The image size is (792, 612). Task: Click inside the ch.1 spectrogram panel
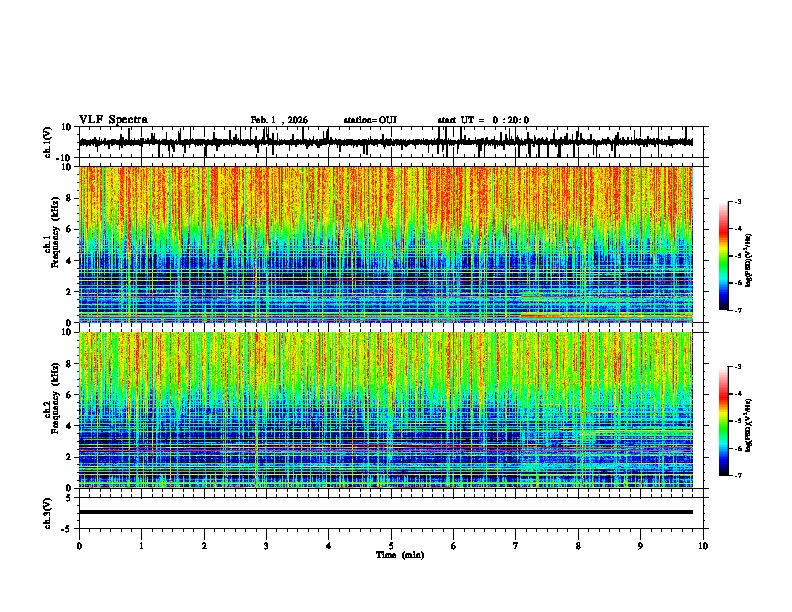point(386,244)
